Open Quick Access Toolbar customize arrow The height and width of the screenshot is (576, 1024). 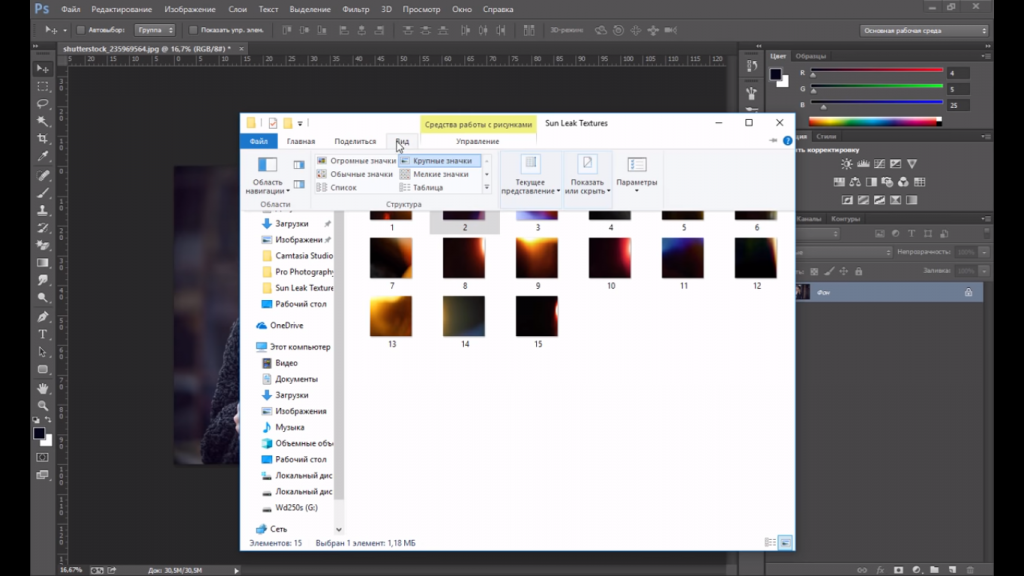click(x=300, y=123)
